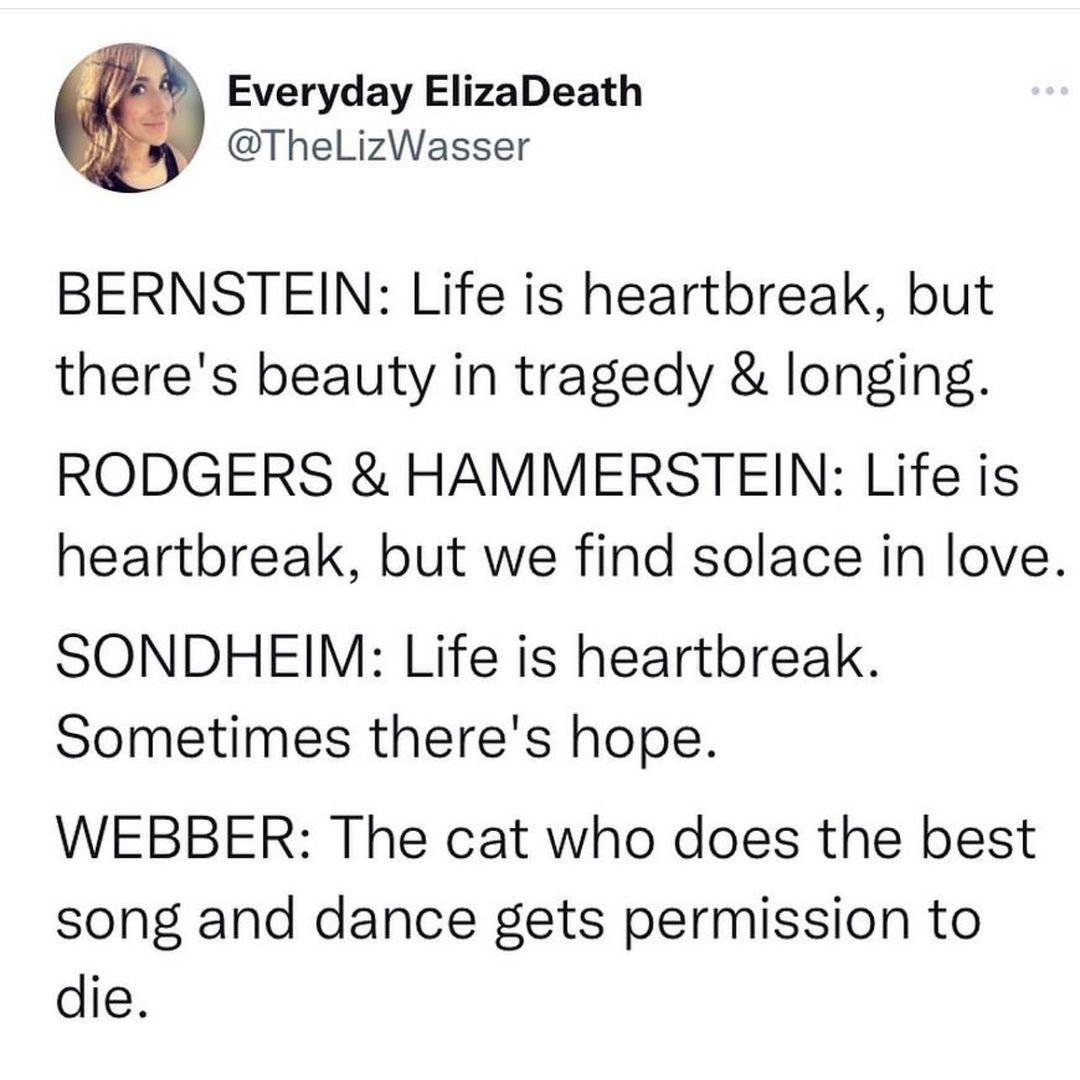Open the Everyday ElizaDeath display name

434,92
